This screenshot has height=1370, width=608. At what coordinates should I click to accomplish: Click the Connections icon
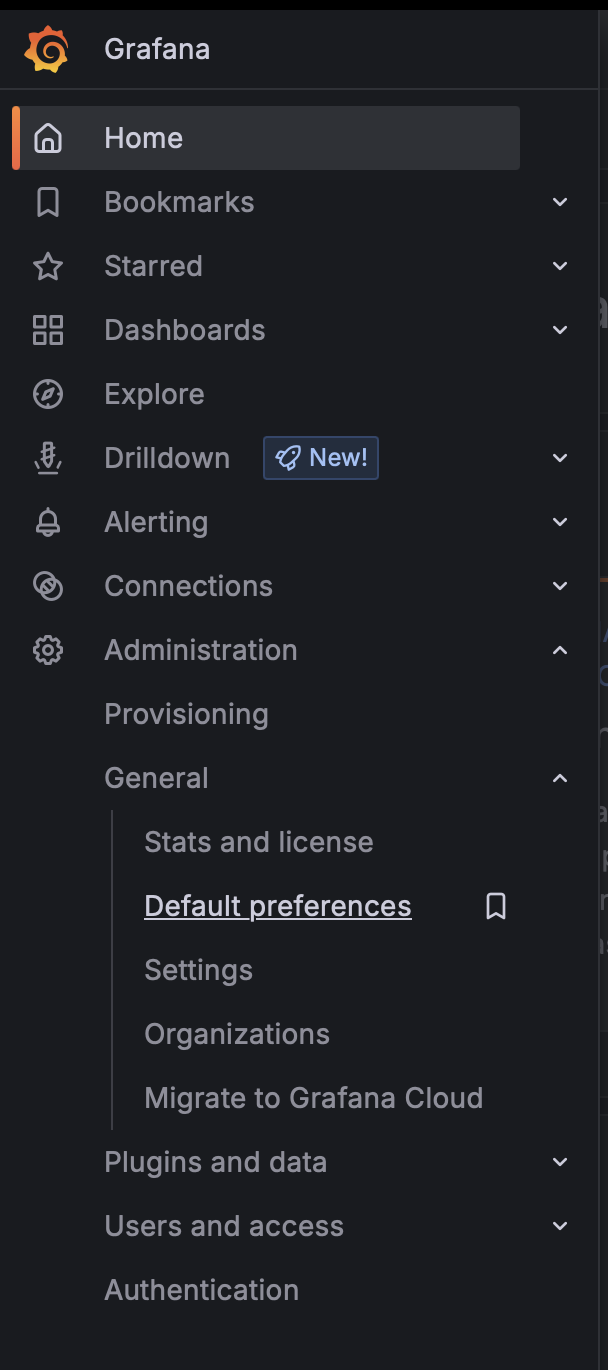coord(47,585)
